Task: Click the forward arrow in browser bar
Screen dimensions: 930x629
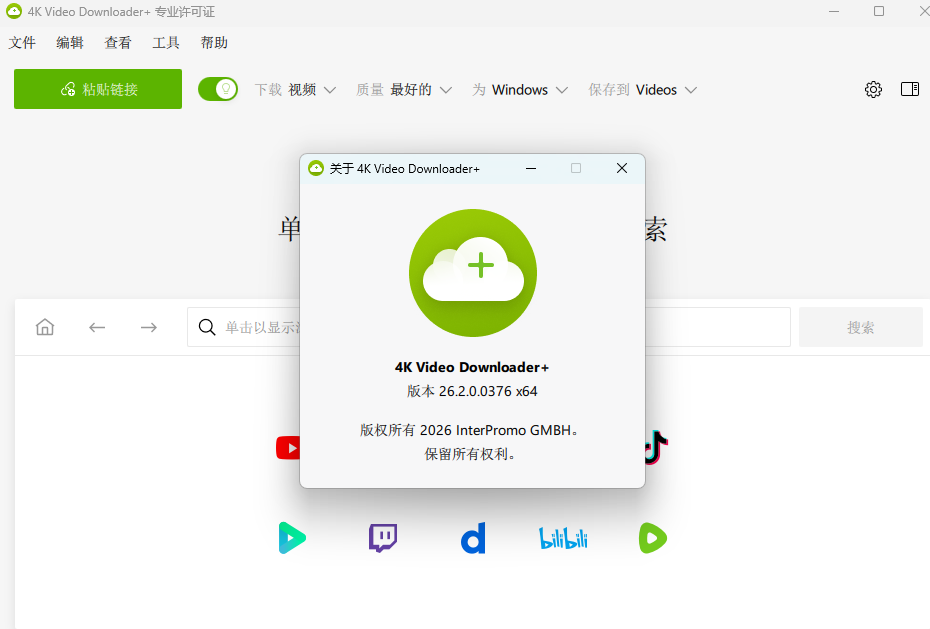Action: point(149,327)
